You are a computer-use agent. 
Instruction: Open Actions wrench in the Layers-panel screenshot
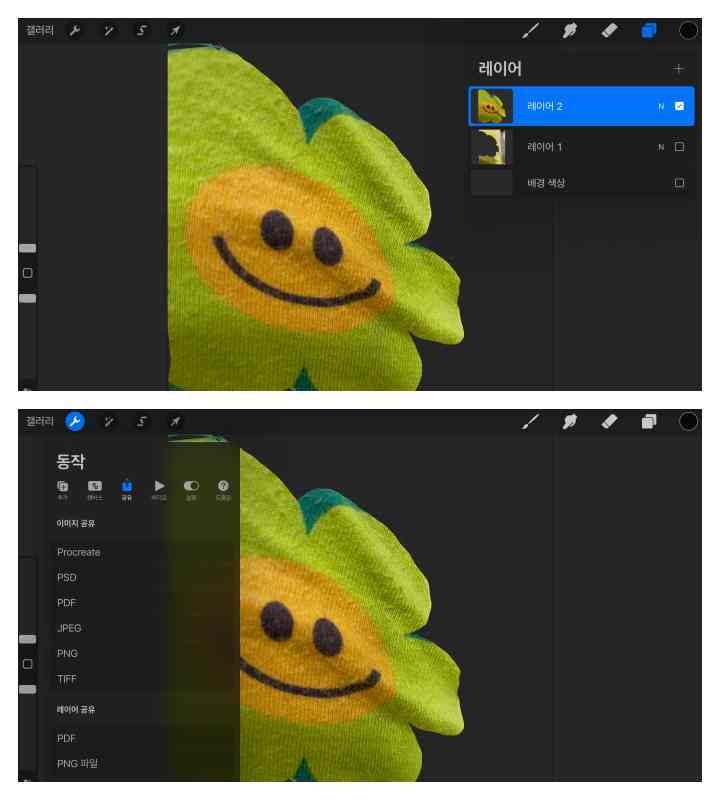(x=75, y=31)
